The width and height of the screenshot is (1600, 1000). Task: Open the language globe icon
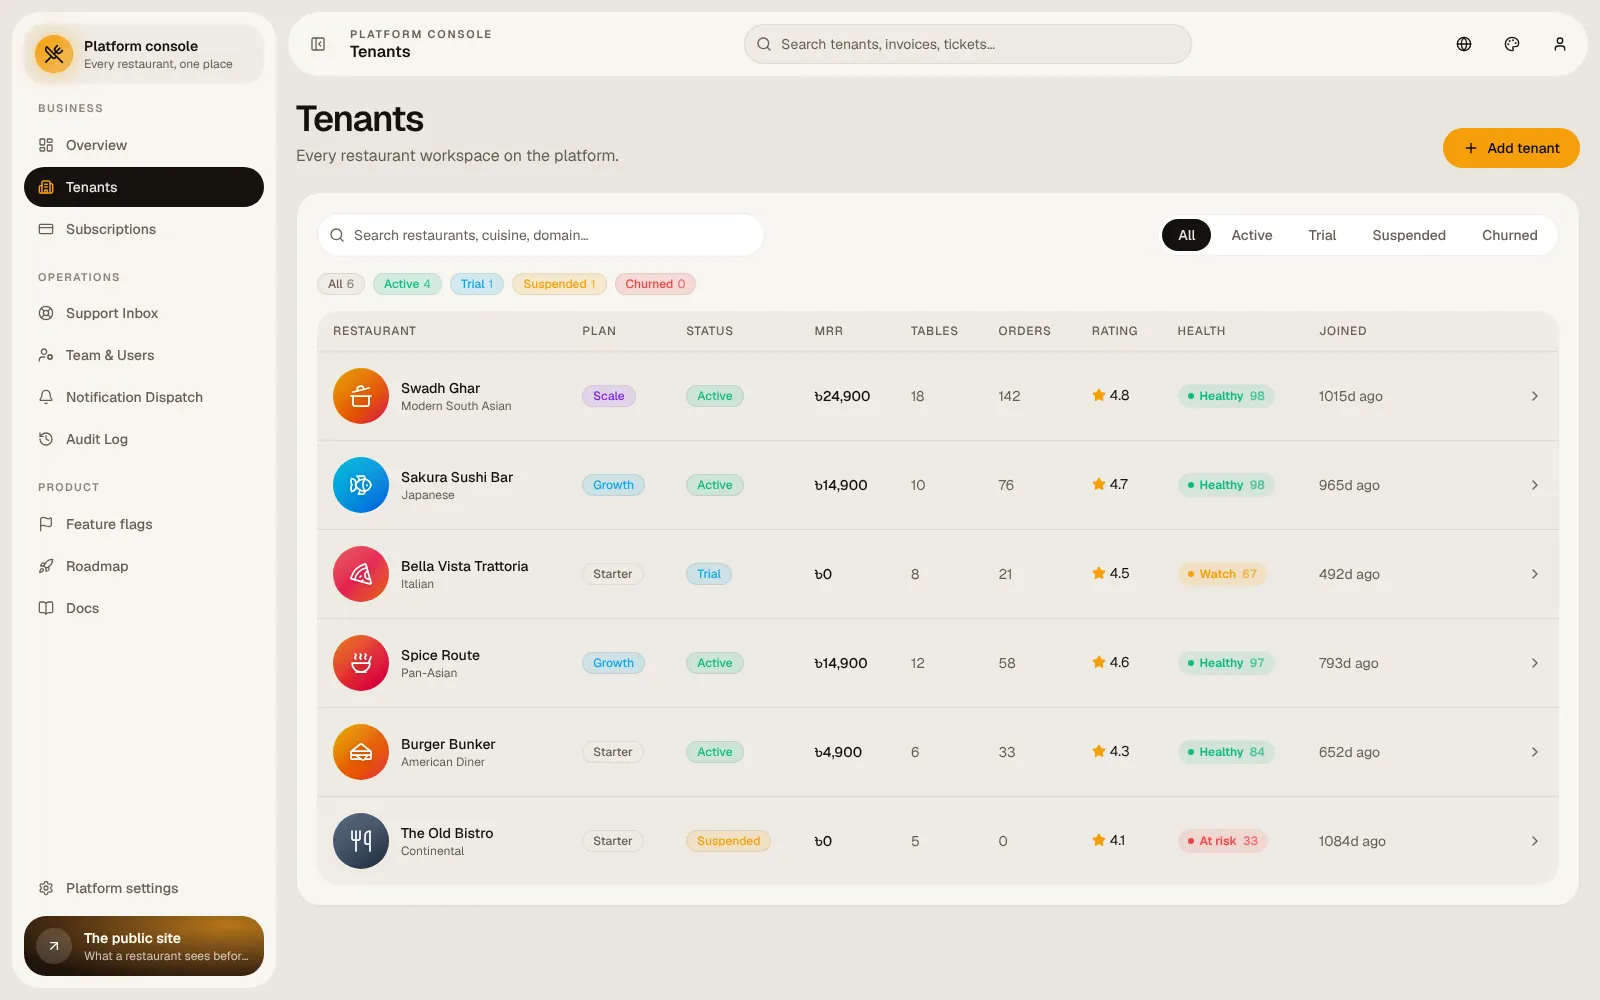(1464, 44)
